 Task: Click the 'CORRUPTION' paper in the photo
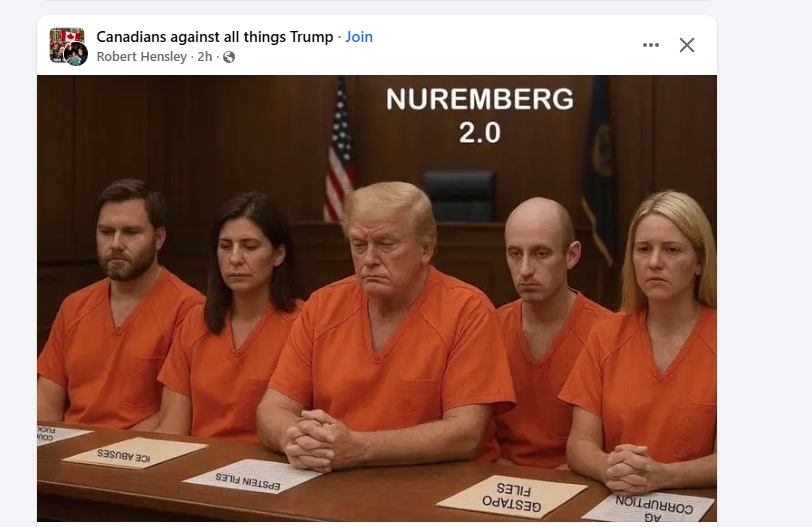(x=651, y=507)
